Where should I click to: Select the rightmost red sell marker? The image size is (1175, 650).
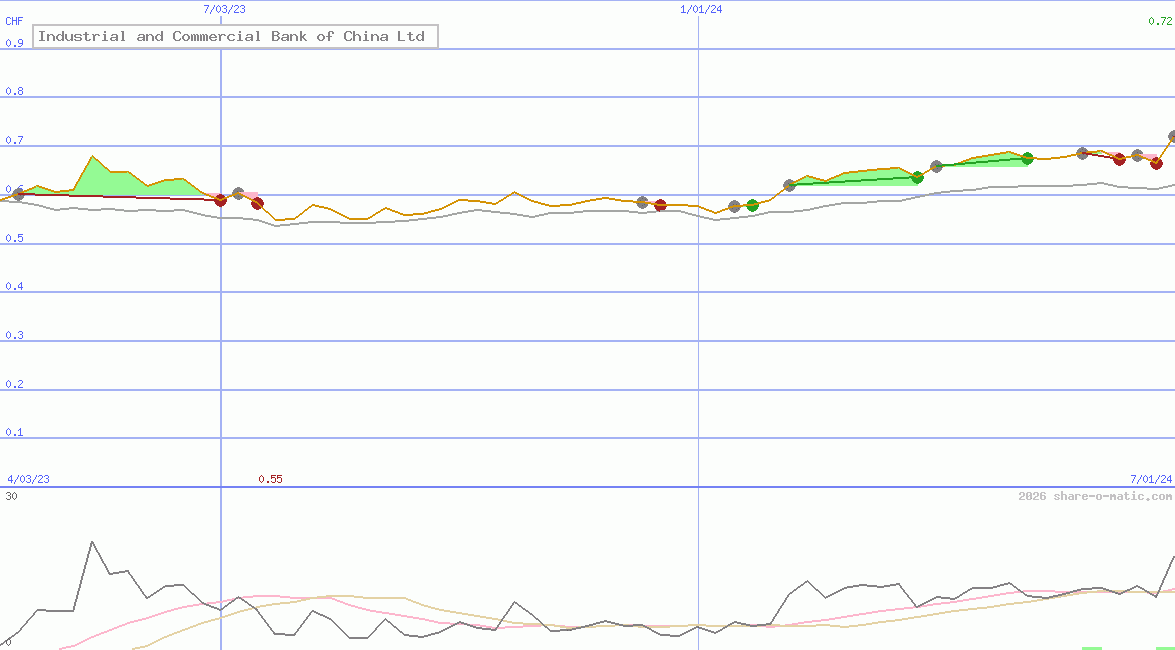pyautogui.click(x=1156, y=164)
